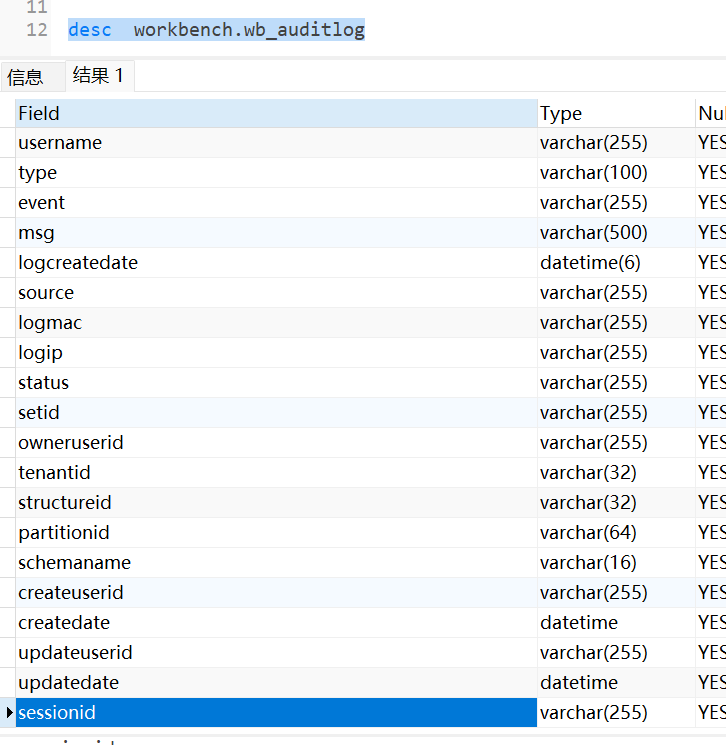Select the tenantid field cell
726x745 pixels.
277,473
